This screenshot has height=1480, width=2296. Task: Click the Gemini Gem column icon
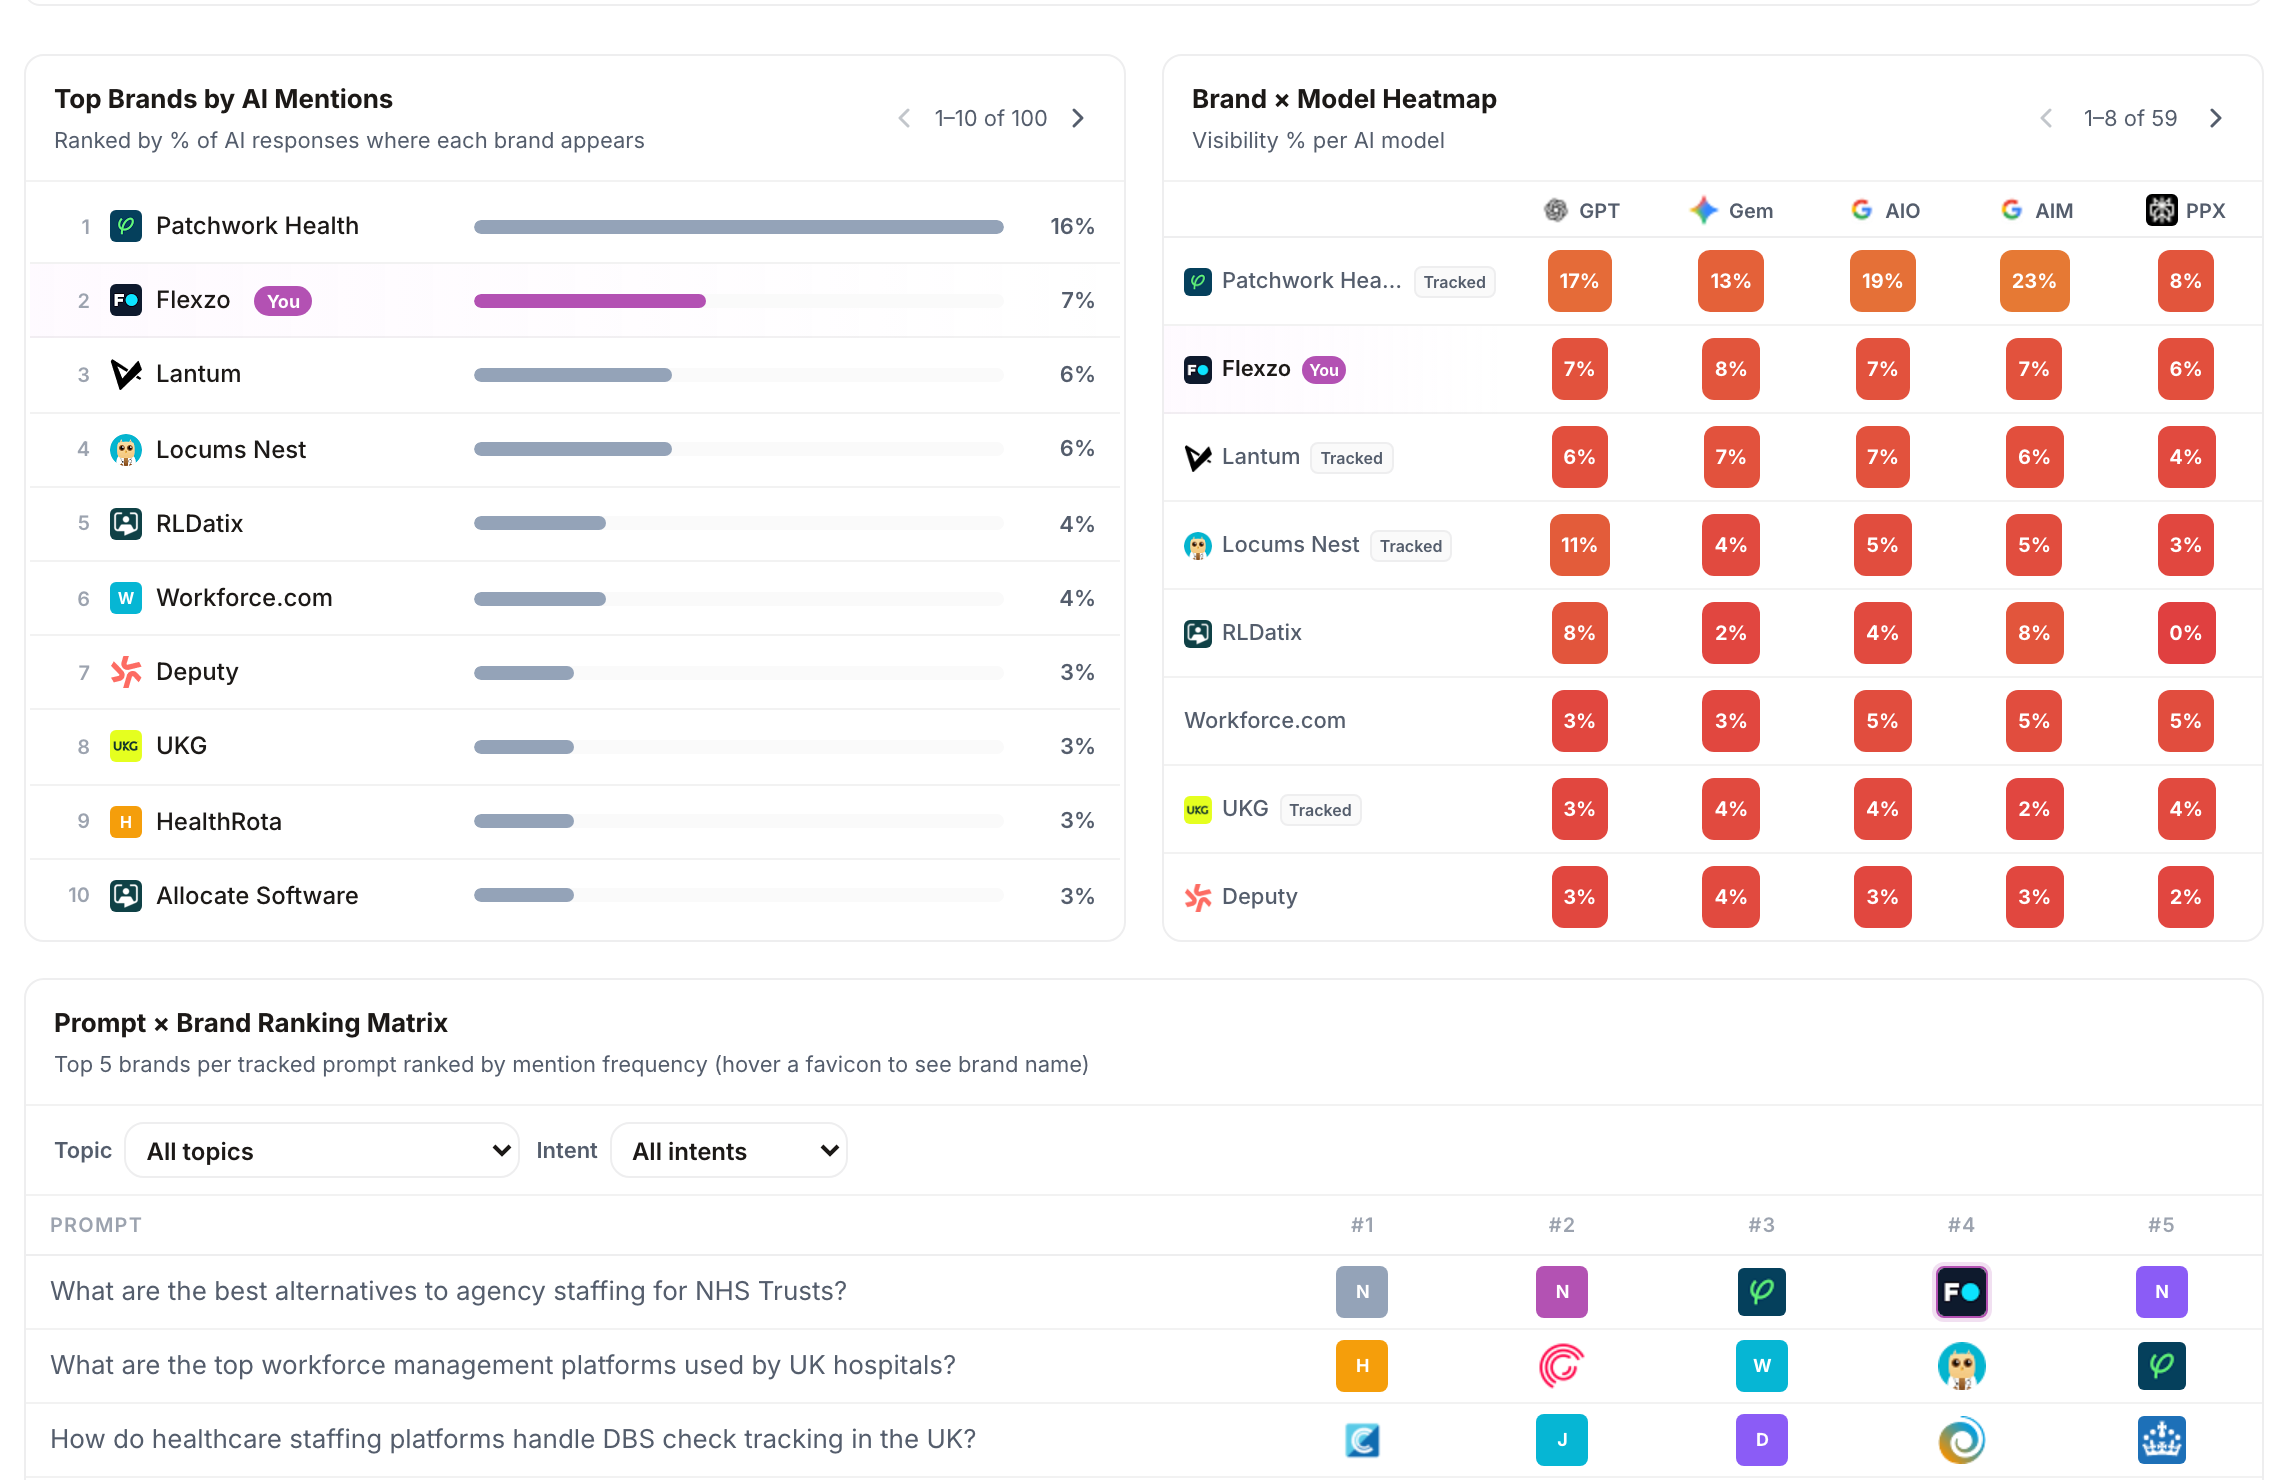[1703, 210]
